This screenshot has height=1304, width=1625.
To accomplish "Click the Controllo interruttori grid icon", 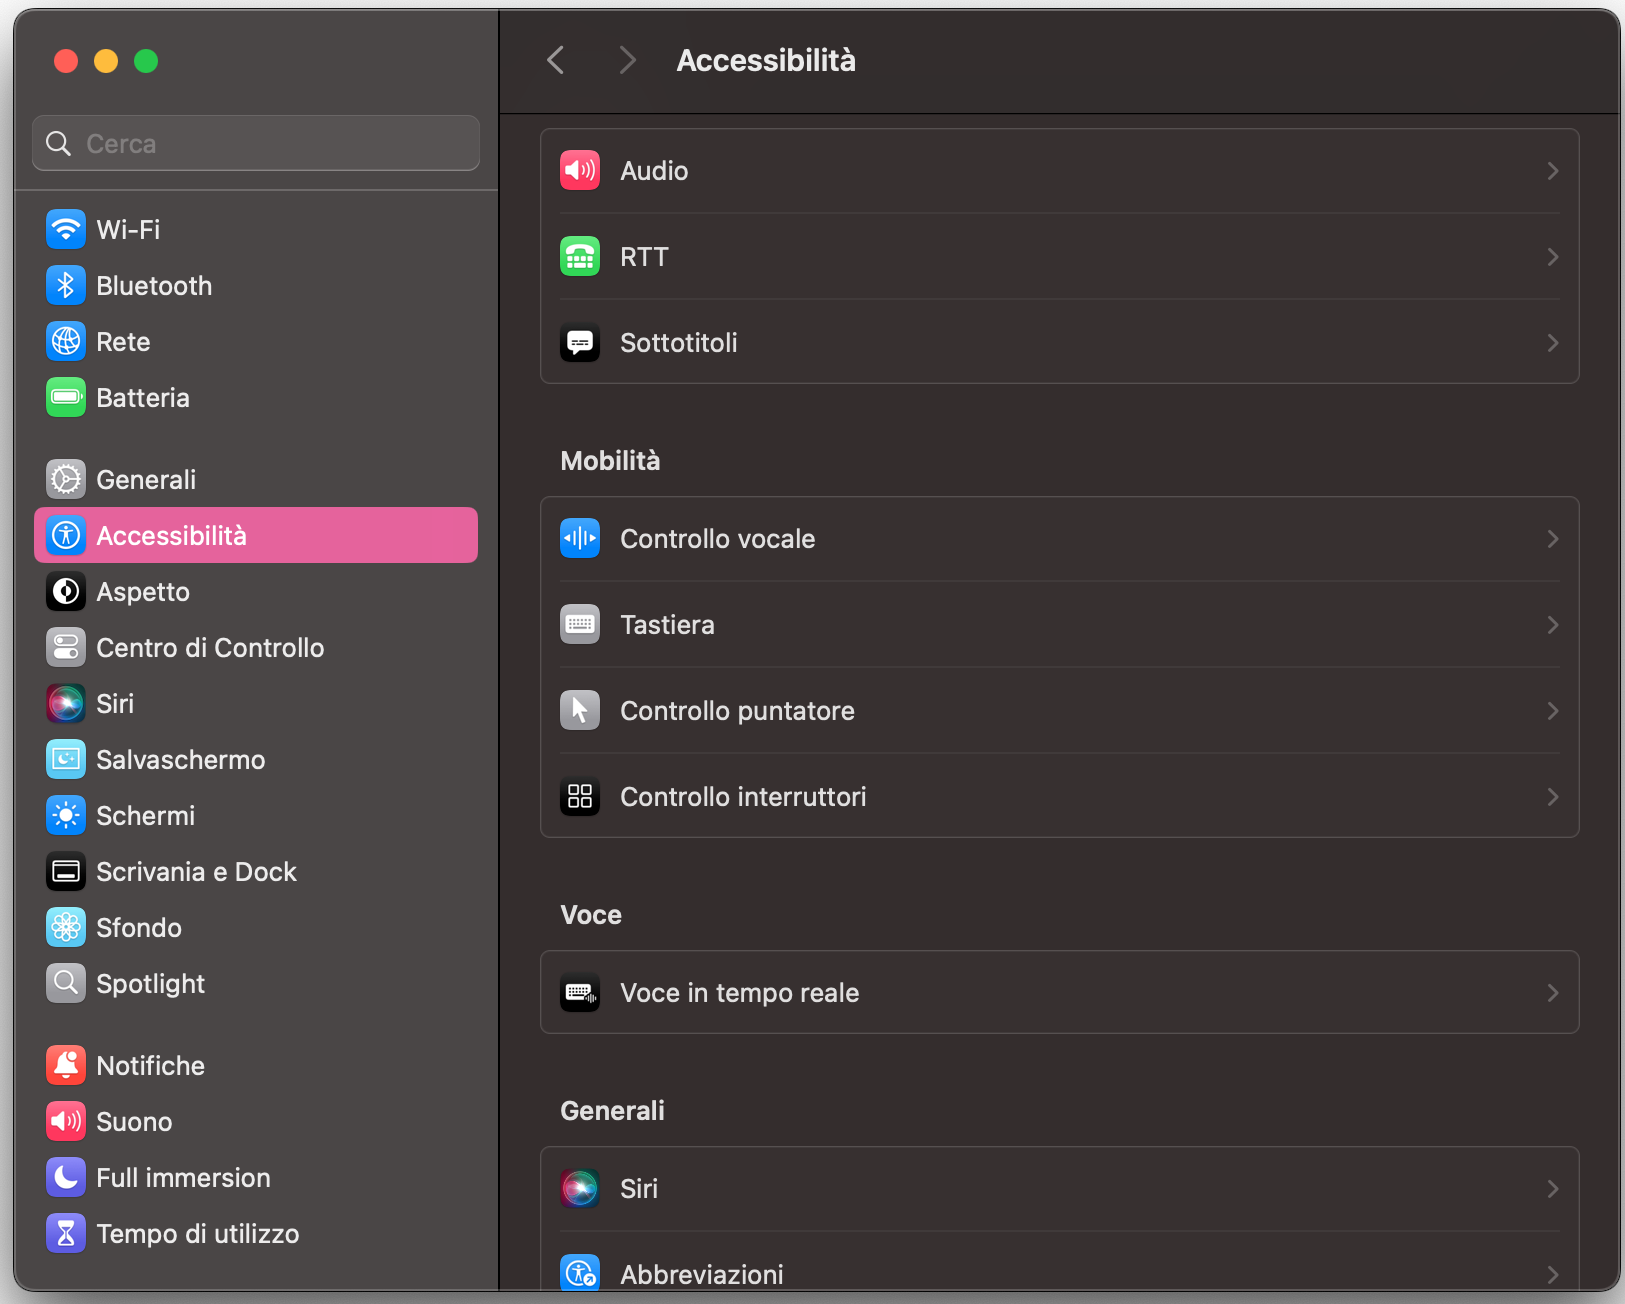I will click(x=580, y=796).
